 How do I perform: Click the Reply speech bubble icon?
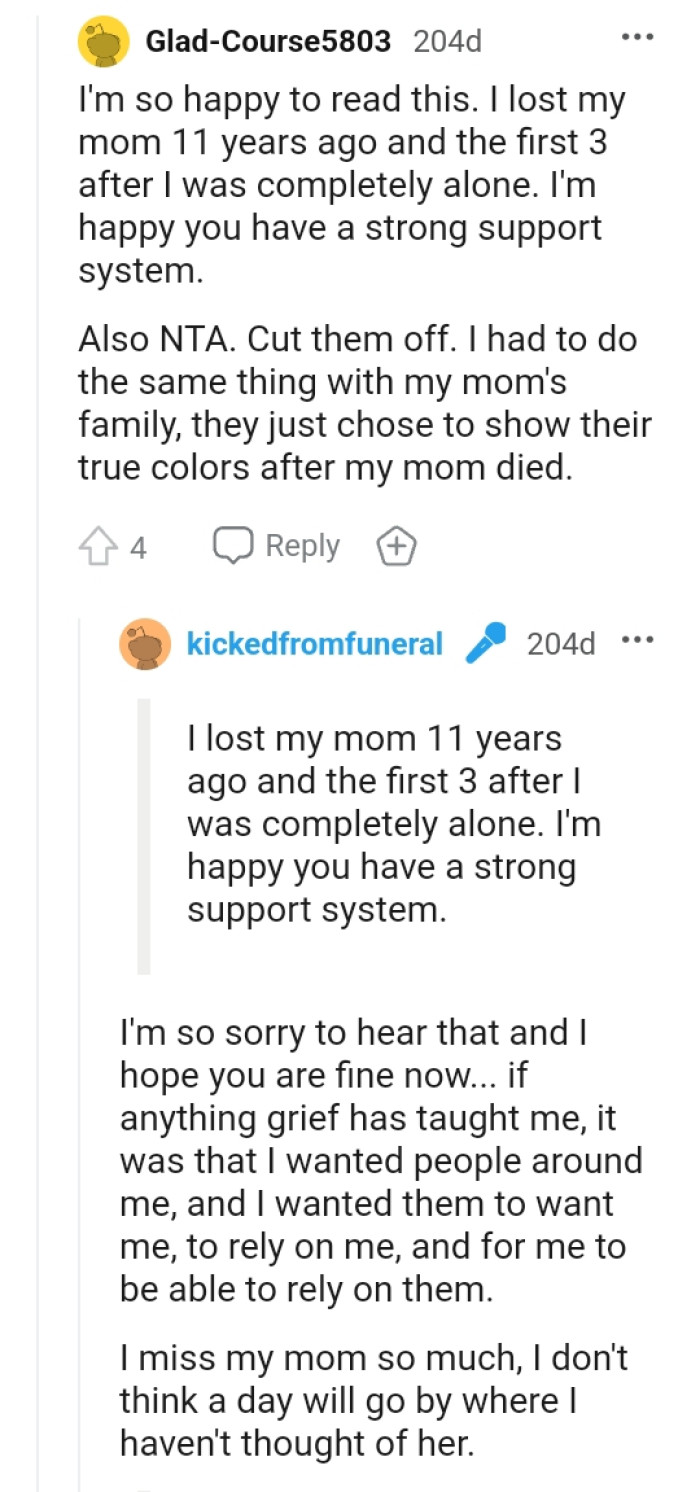(x=232, y=545)
